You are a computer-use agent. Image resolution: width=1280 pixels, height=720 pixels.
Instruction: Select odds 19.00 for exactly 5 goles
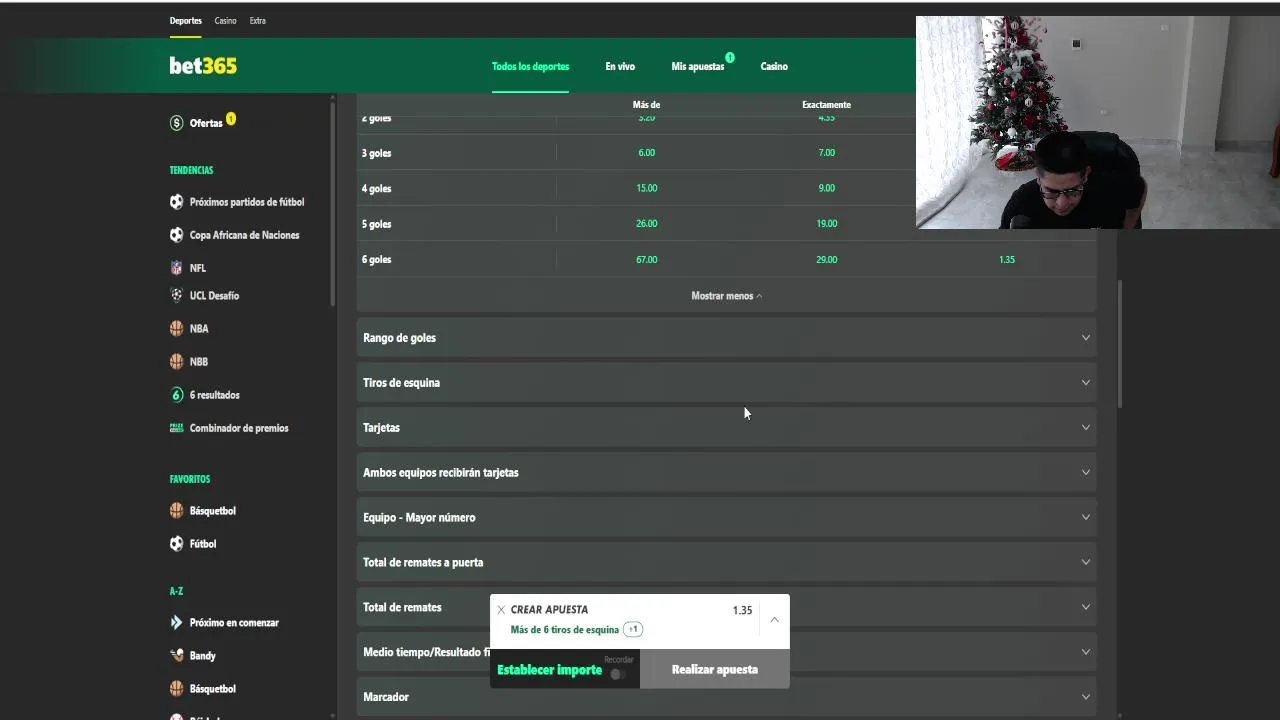pos(826,224)
